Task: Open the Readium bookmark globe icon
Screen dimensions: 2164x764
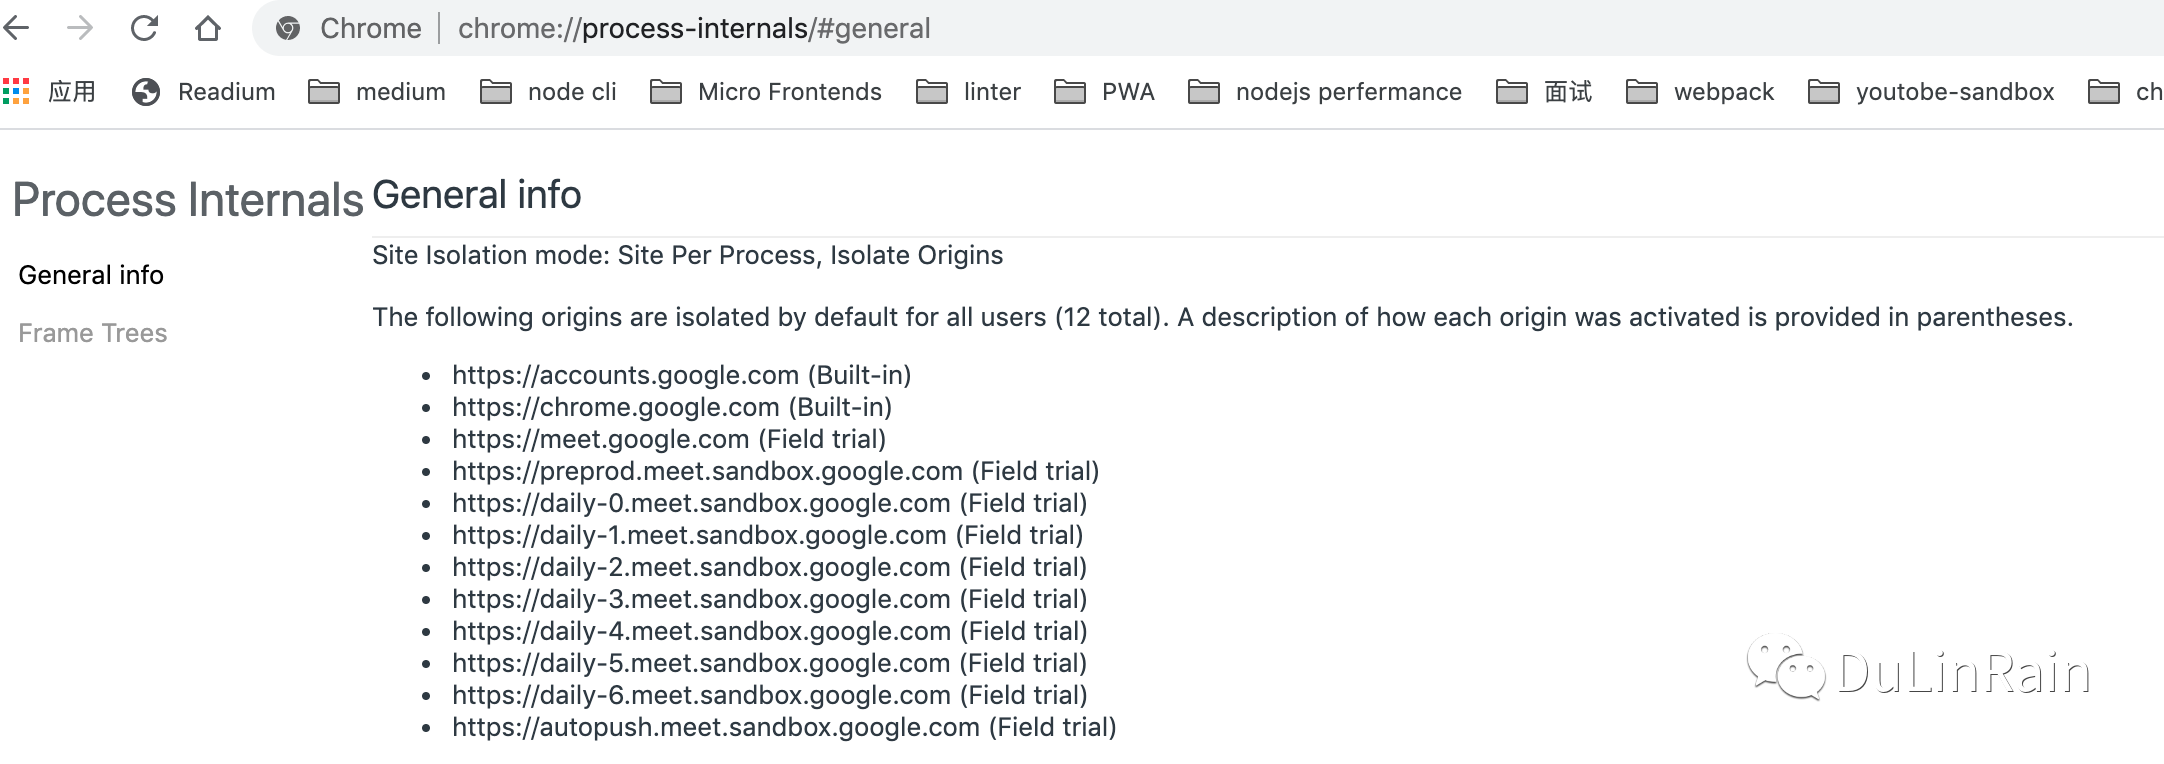Action: (x=146, y=92)
